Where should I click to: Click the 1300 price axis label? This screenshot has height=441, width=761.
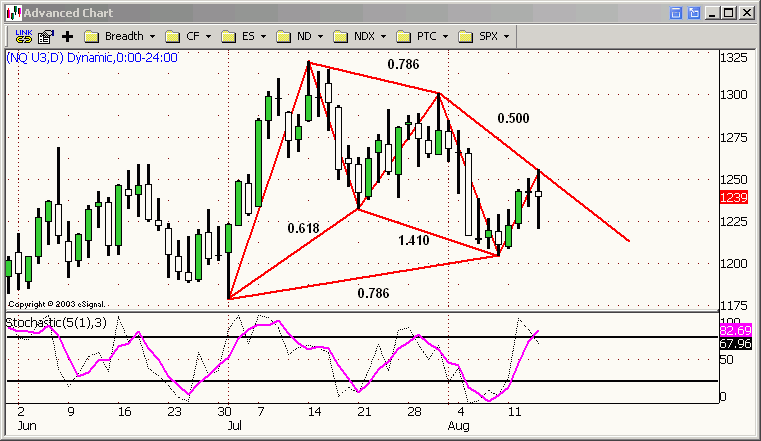coord(734,95)
